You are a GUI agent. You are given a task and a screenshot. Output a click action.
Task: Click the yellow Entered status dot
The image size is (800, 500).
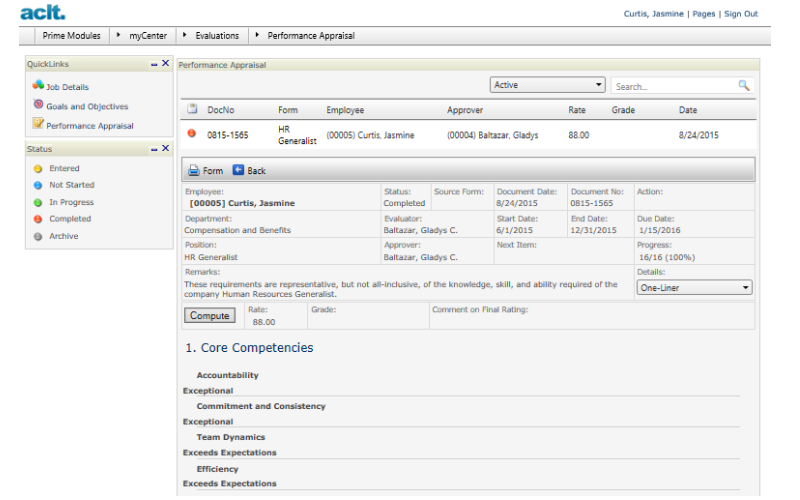(x=38, y=169)
